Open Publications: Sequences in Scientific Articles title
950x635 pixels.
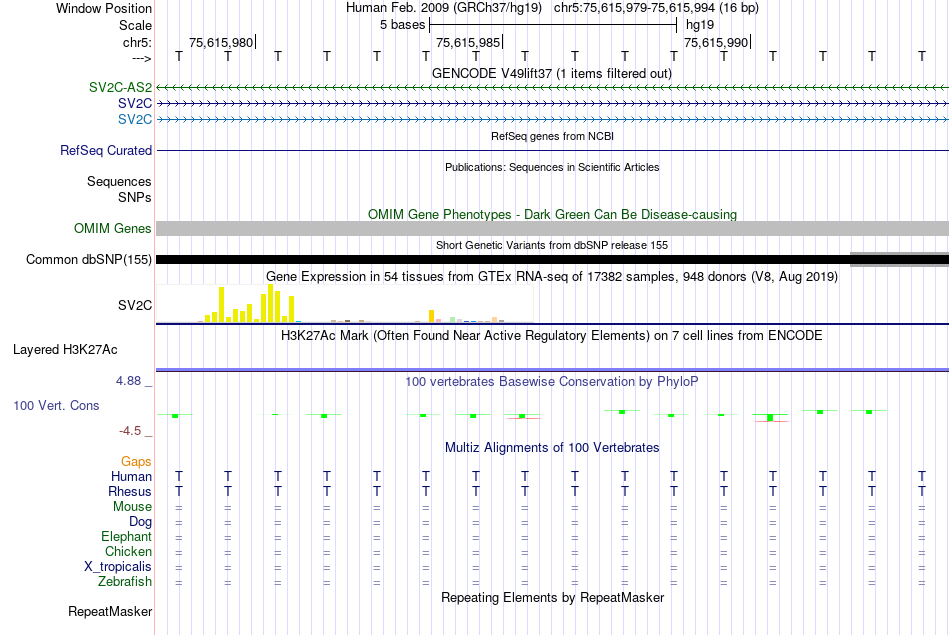coord(552,167)
